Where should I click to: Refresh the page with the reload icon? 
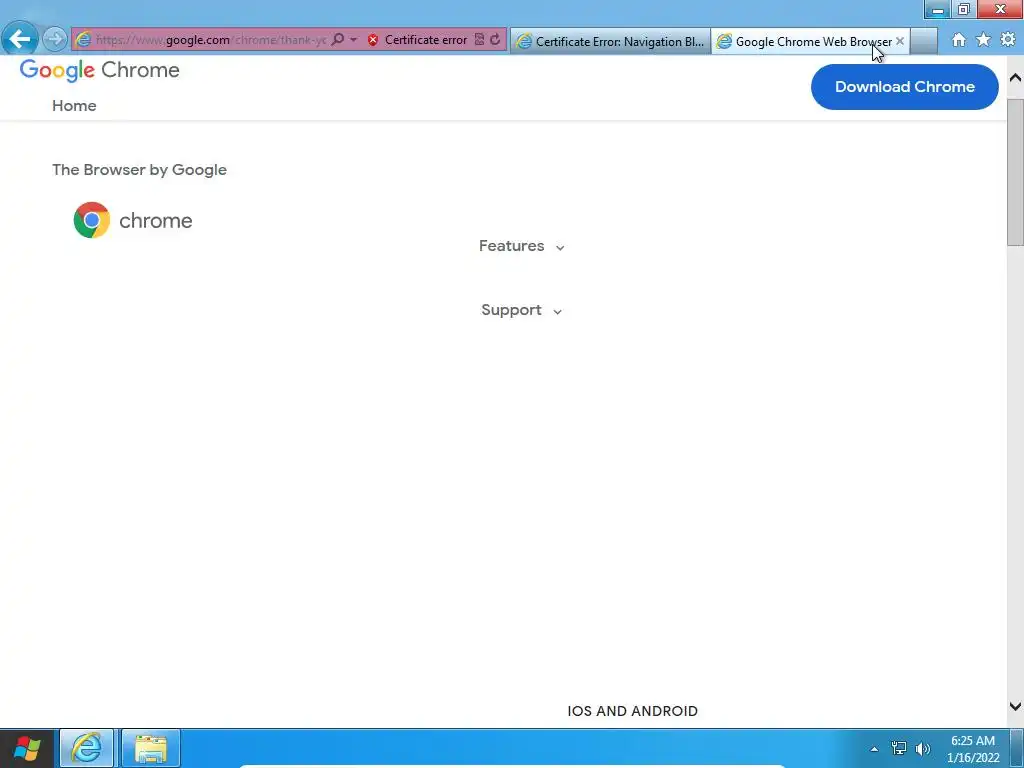495,39
